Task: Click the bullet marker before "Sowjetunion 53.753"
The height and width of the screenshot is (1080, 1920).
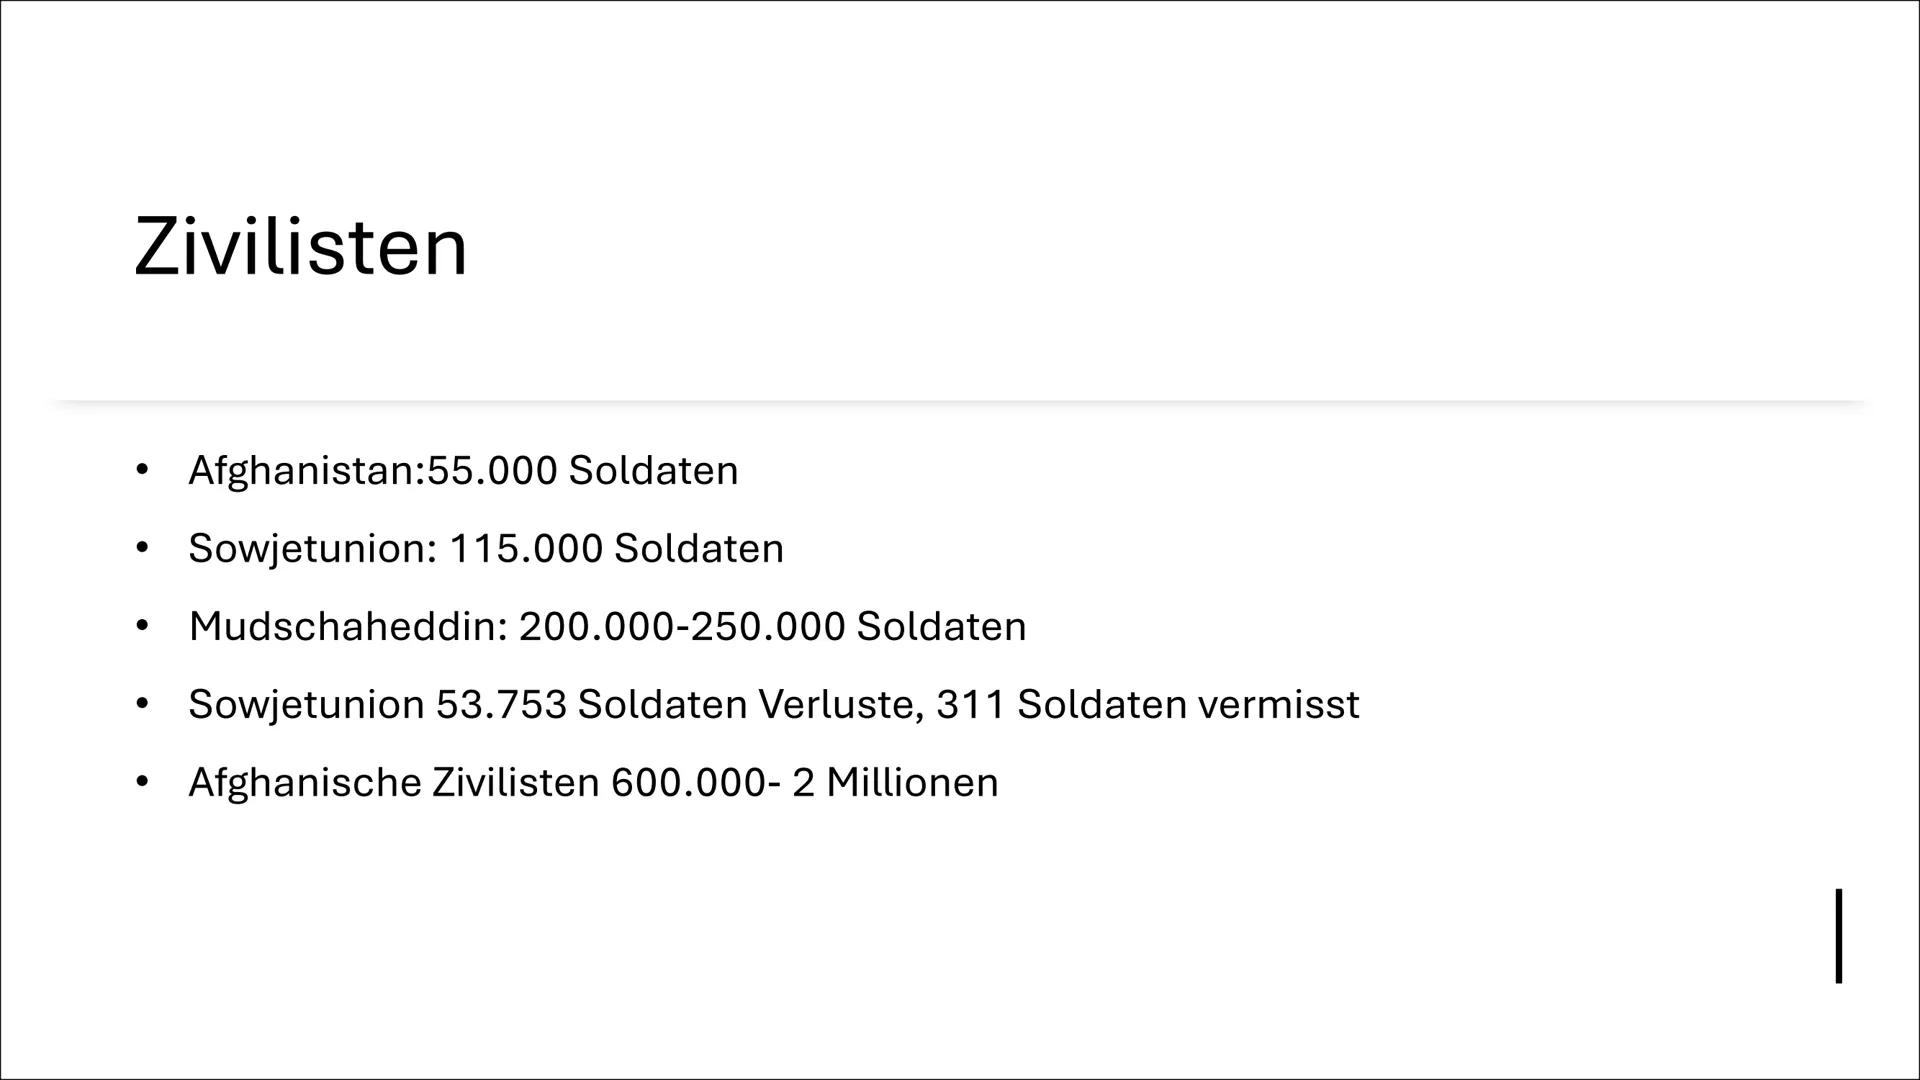Action: (x=142, y=704)
